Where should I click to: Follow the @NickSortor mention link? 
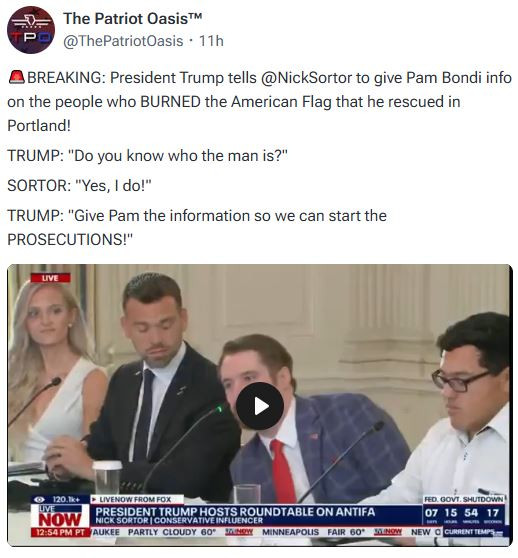point(306,78)
